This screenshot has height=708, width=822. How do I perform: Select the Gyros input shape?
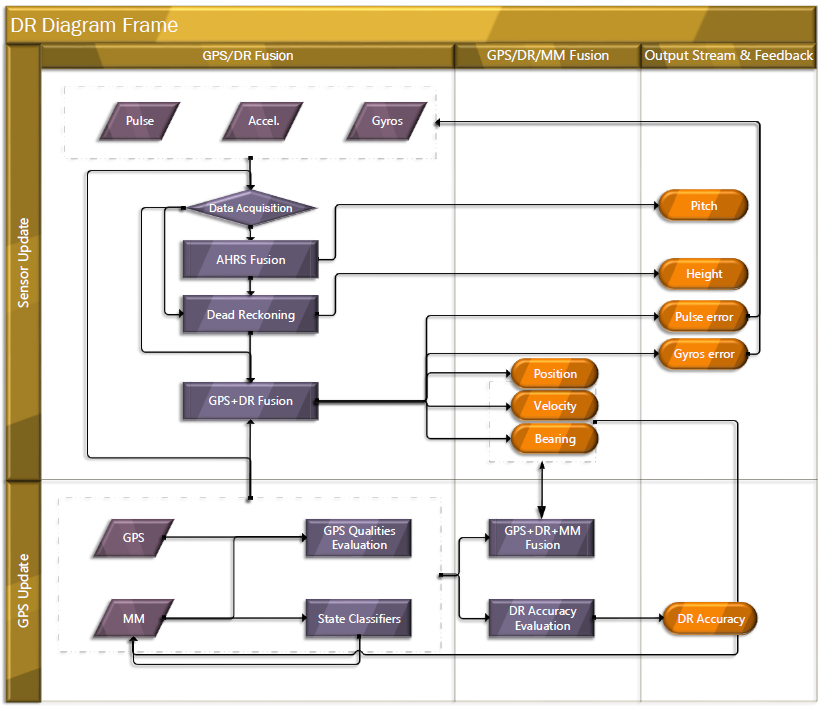(x=387, y=121)
